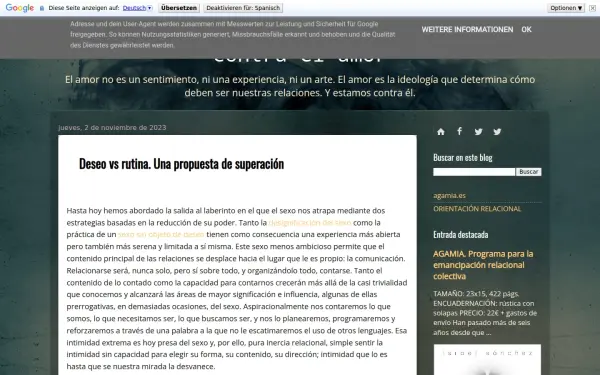
Task: Follow the desigmificación del sexo link
Action: (x=310, y=222)
